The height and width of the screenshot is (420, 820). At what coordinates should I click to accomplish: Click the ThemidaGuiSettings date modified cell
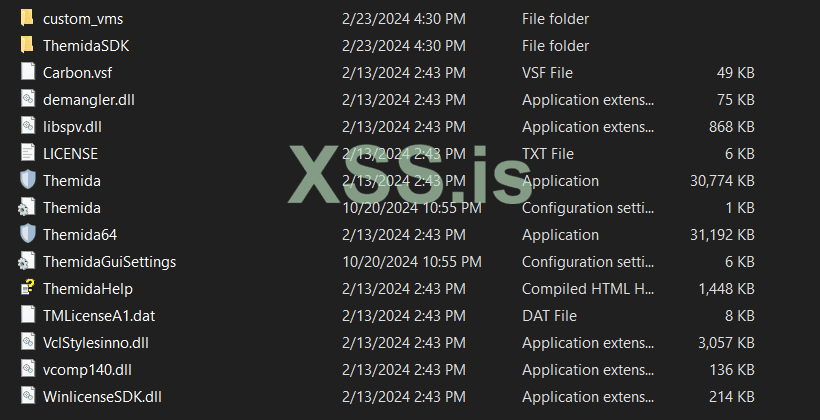pos(412,262)
